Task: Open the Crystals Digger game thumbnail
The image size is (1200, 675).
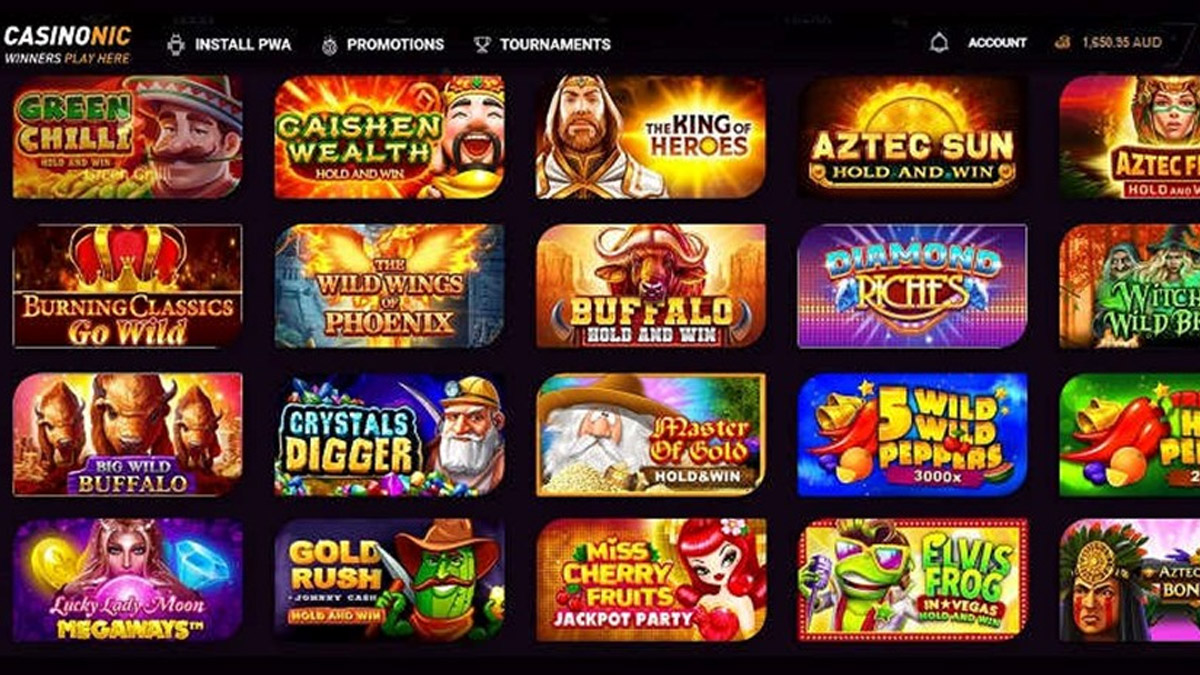Action: point(390,435)
